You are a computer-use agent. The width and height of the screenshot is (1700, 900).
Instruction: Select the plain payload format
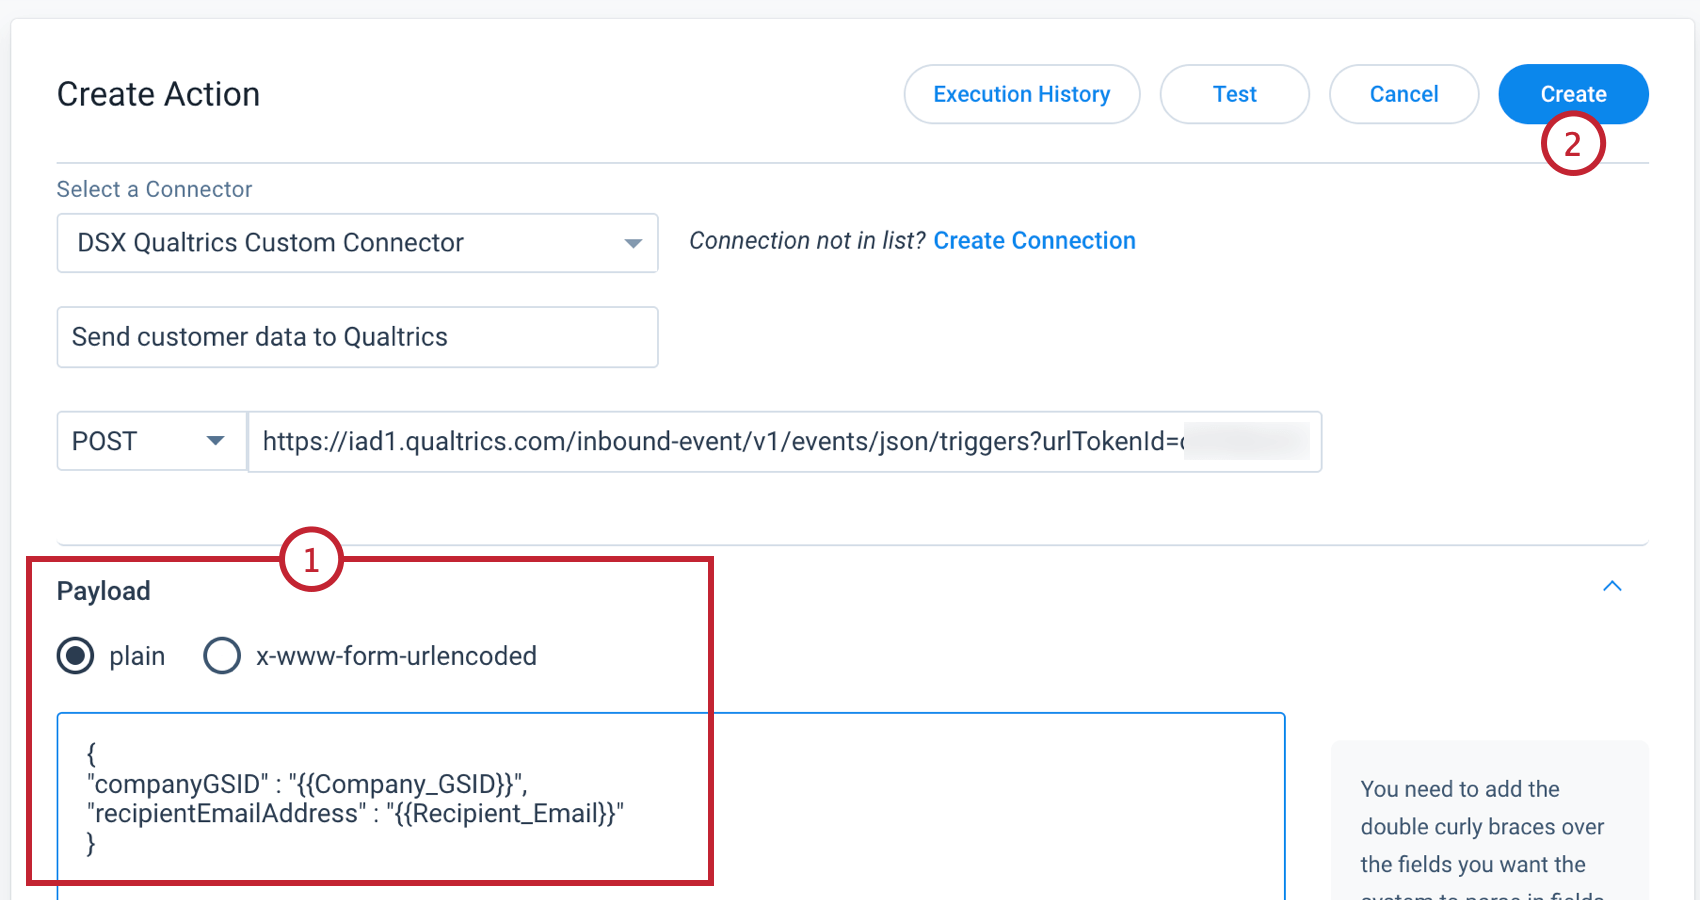pyautogui.click(x=75, y=656)
